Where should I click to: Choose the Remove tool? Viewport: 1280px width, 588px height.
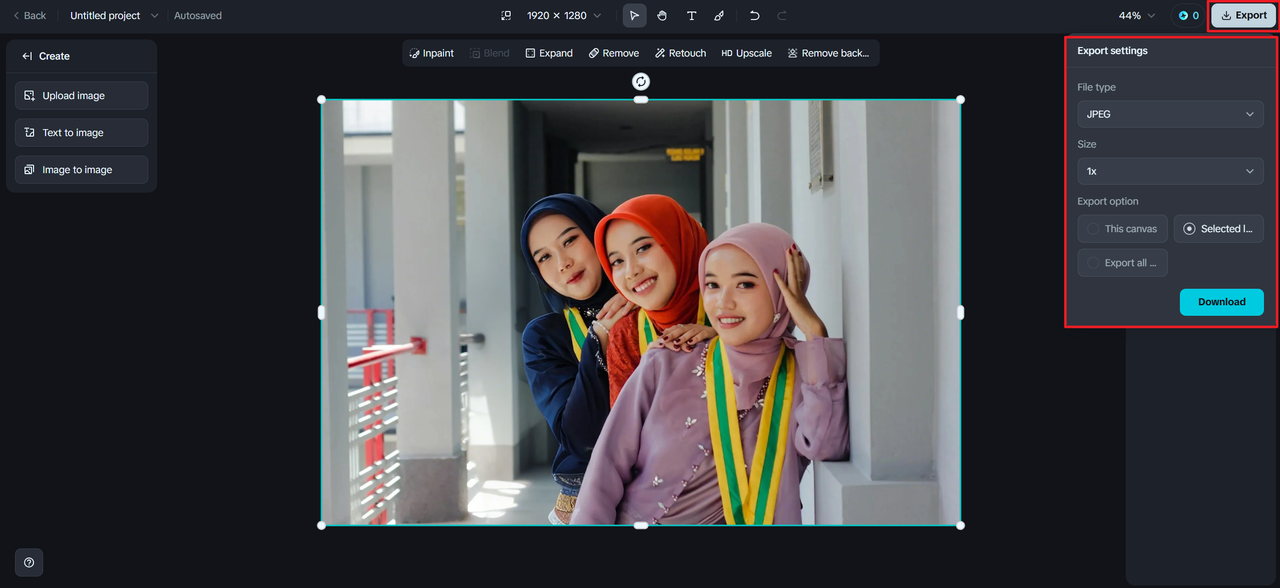pos(614,53)
